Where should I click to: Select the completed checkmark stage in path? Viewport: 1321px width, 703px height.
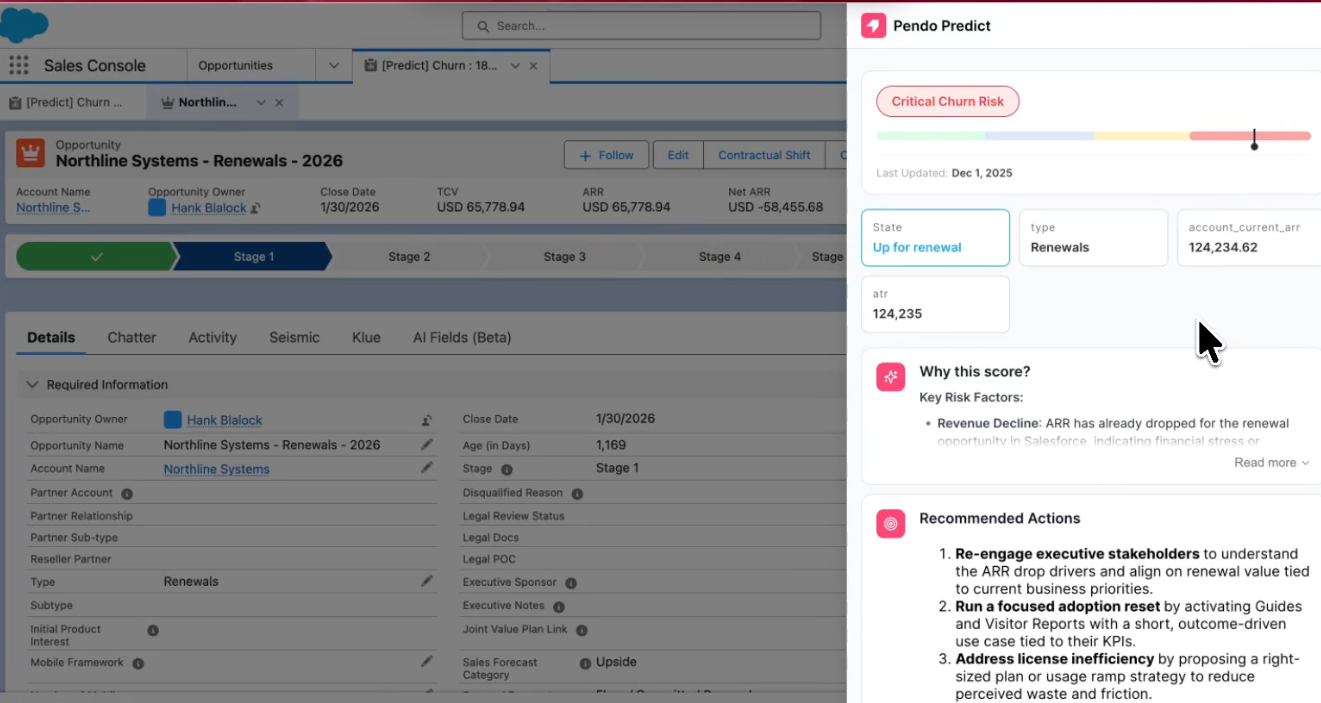point(96,257)
